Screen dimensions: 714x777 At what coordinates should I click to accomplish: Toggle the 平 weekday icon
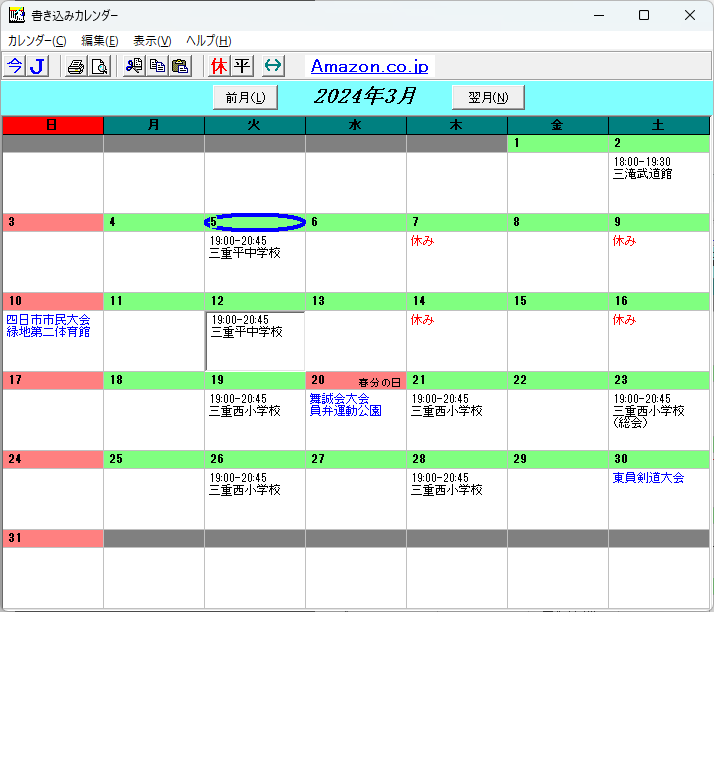pyautogui.click(x=242, y=66)
